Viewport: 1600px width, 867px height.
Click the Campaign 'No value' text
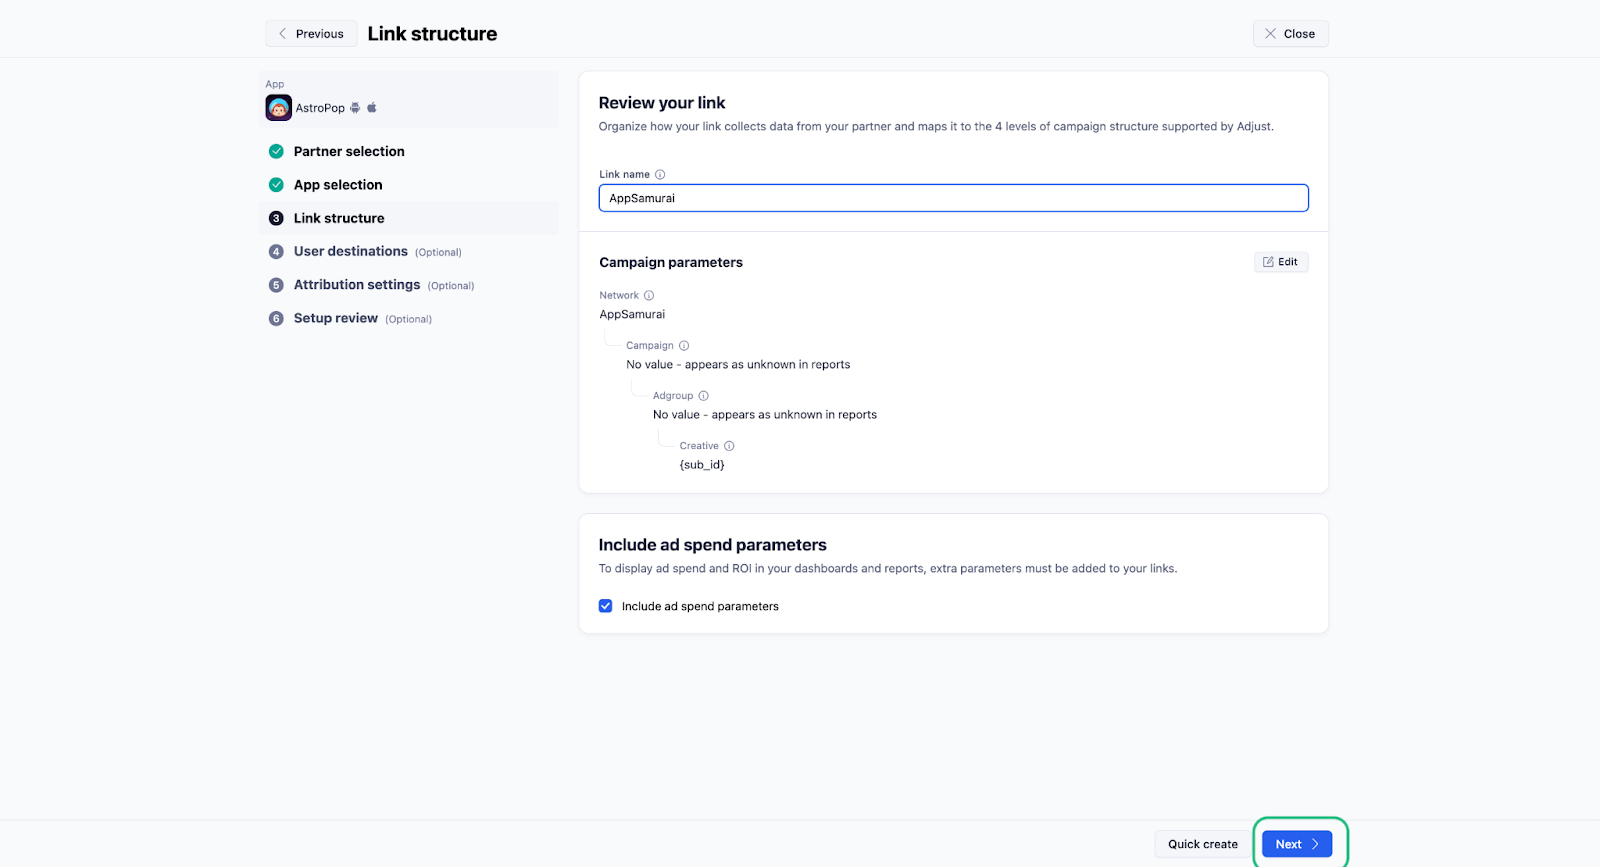[738, 365]
